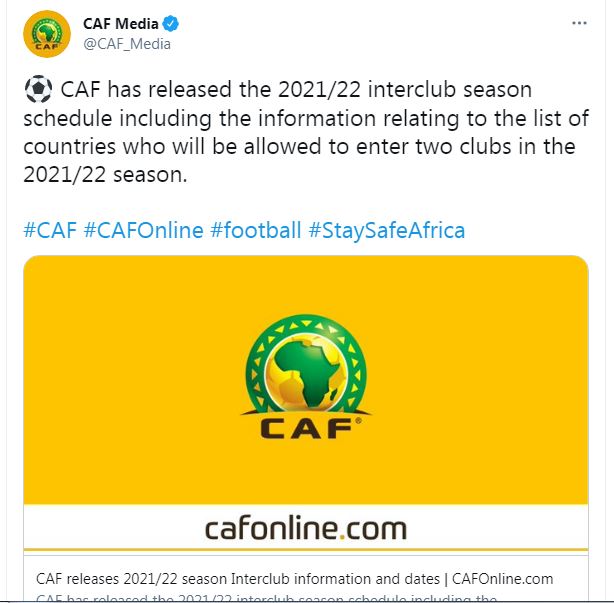Open the CAF Media profile avatar
Image resolution: width=614 pixels, height=603 pixels.
(46, 34)
